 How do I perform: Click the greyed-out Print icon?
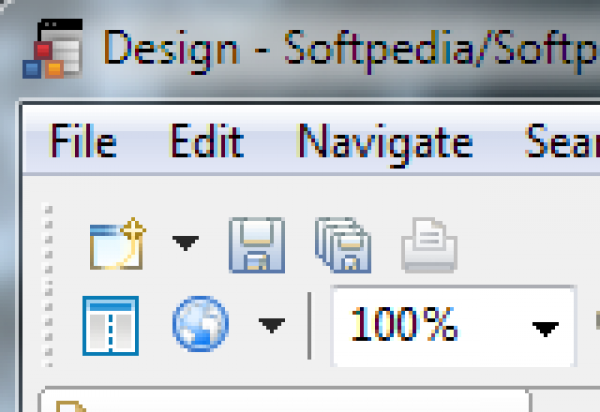[x=430, y=247]
